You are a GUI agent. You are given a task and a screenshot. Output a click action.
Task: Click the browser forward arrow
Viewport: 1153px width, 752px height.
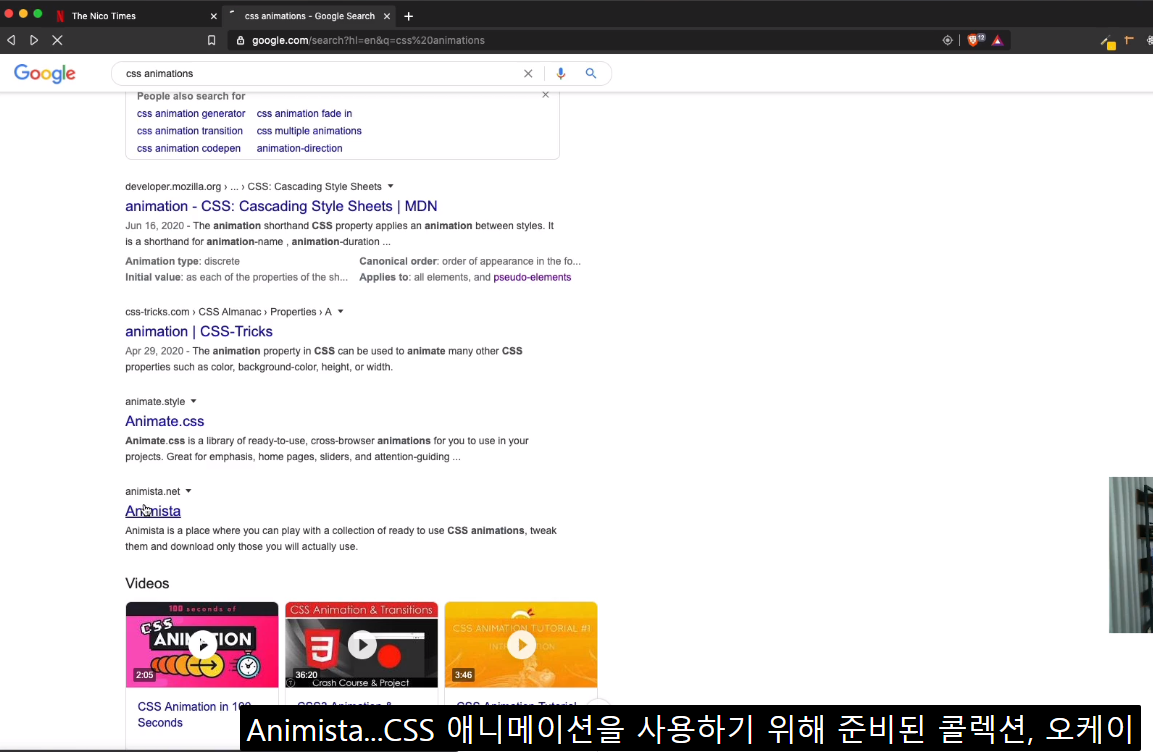[x=34, y=40]
